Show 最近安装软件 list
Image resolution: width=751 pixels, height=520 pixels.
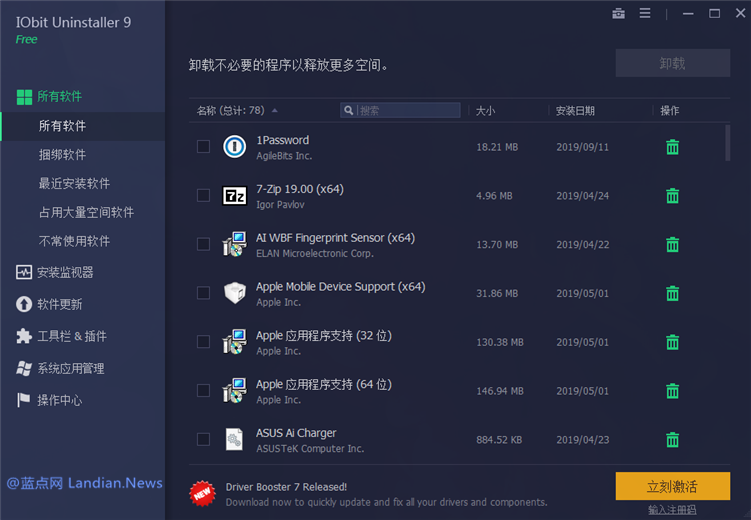point(74,183)
